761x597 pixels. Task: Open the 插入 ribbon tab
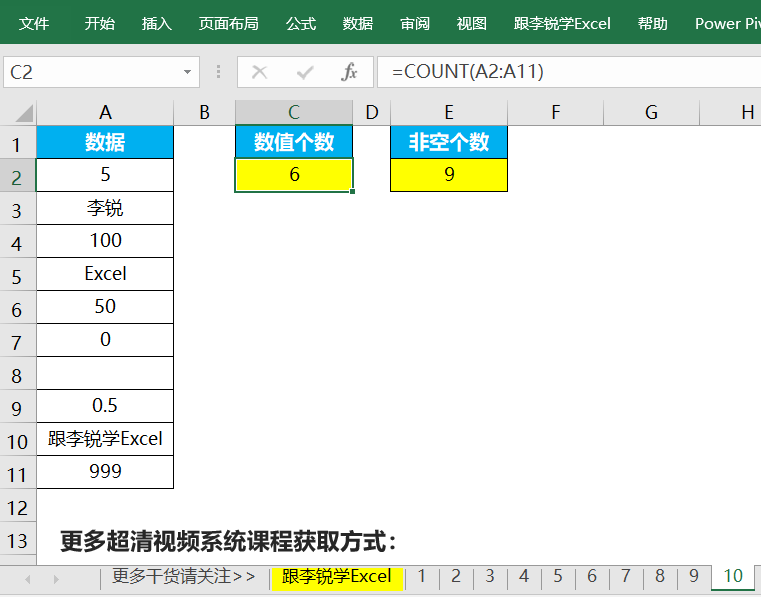click(157, 23)
